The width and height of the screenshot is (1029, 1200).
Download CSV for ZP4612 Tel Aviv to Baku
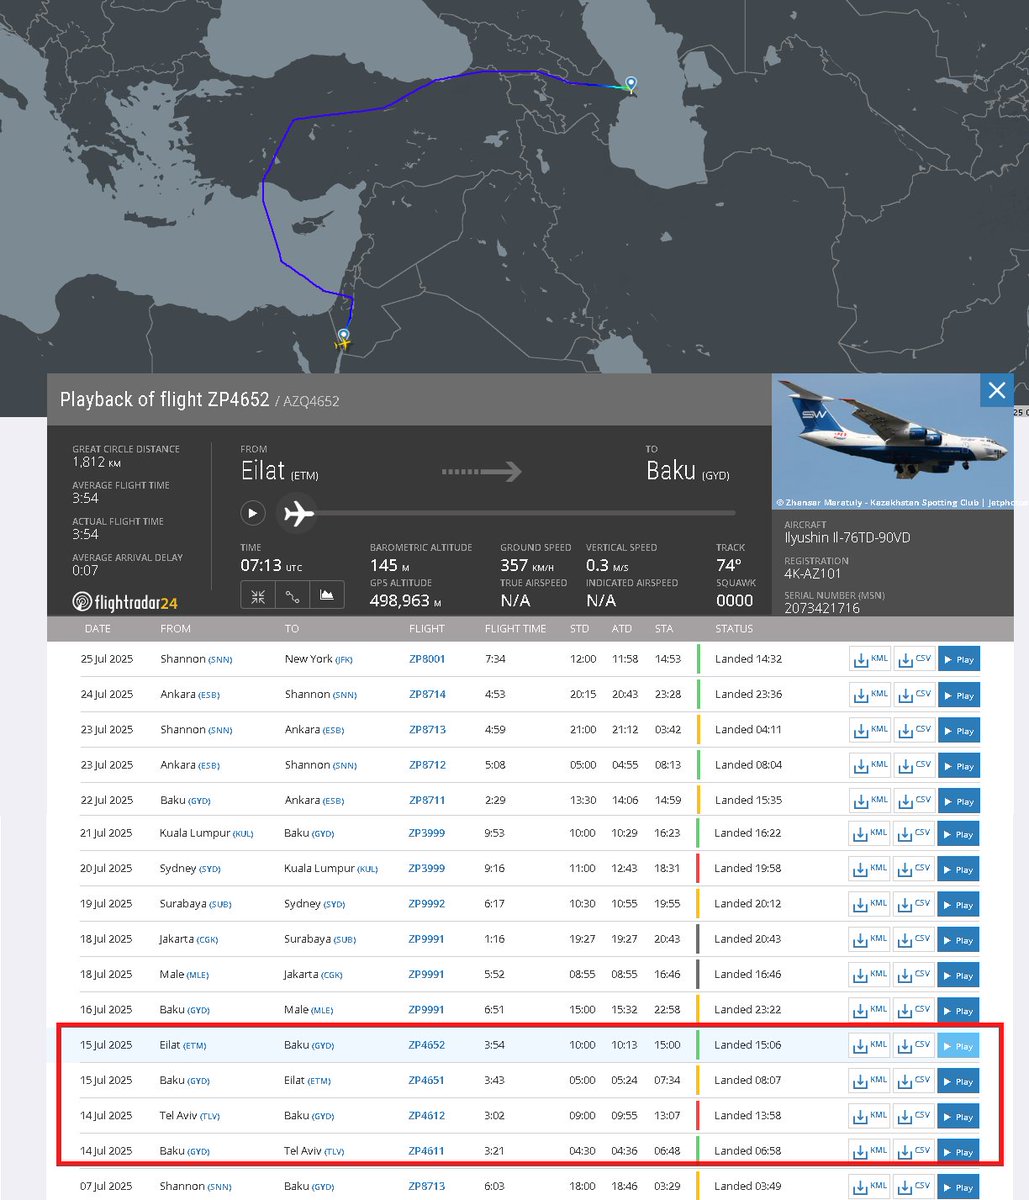914,1116
